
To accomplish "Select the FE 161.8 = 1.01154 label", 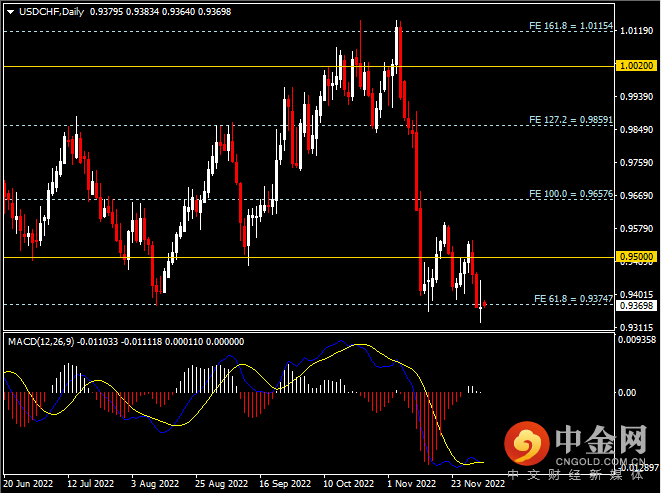I will pyautogui.click(x=570, y=25).
